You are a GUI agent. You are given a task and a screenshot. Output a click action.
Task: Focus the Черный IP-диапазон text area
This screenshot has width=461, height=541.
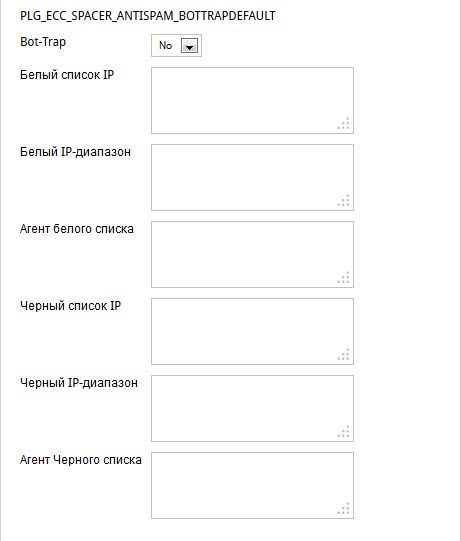point(253,408)
